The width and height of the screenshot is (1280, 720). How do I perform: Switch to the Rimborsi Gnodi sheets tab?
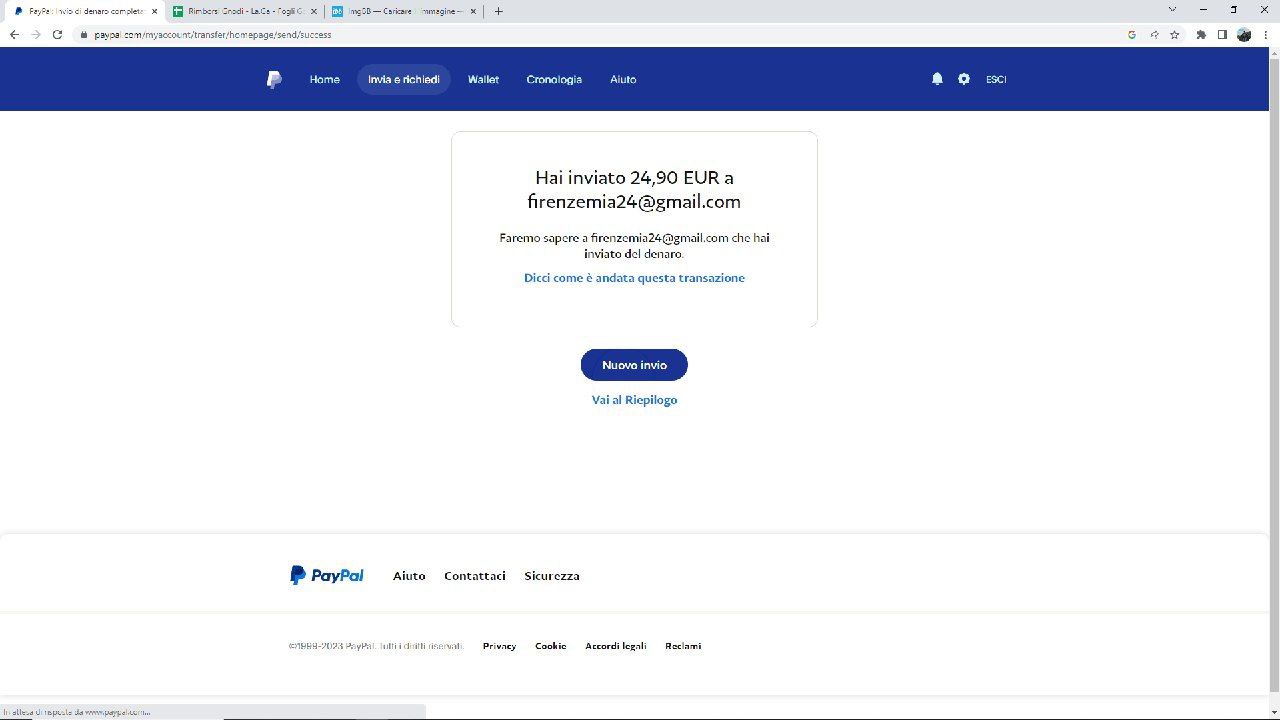pyautogui.click(x=245, y=11)
